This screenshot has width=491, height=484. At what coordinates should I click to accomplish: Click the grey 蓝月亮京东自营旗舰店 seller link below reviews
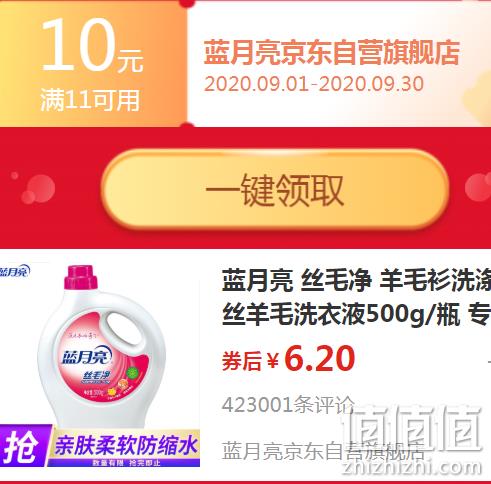point(323,451)
